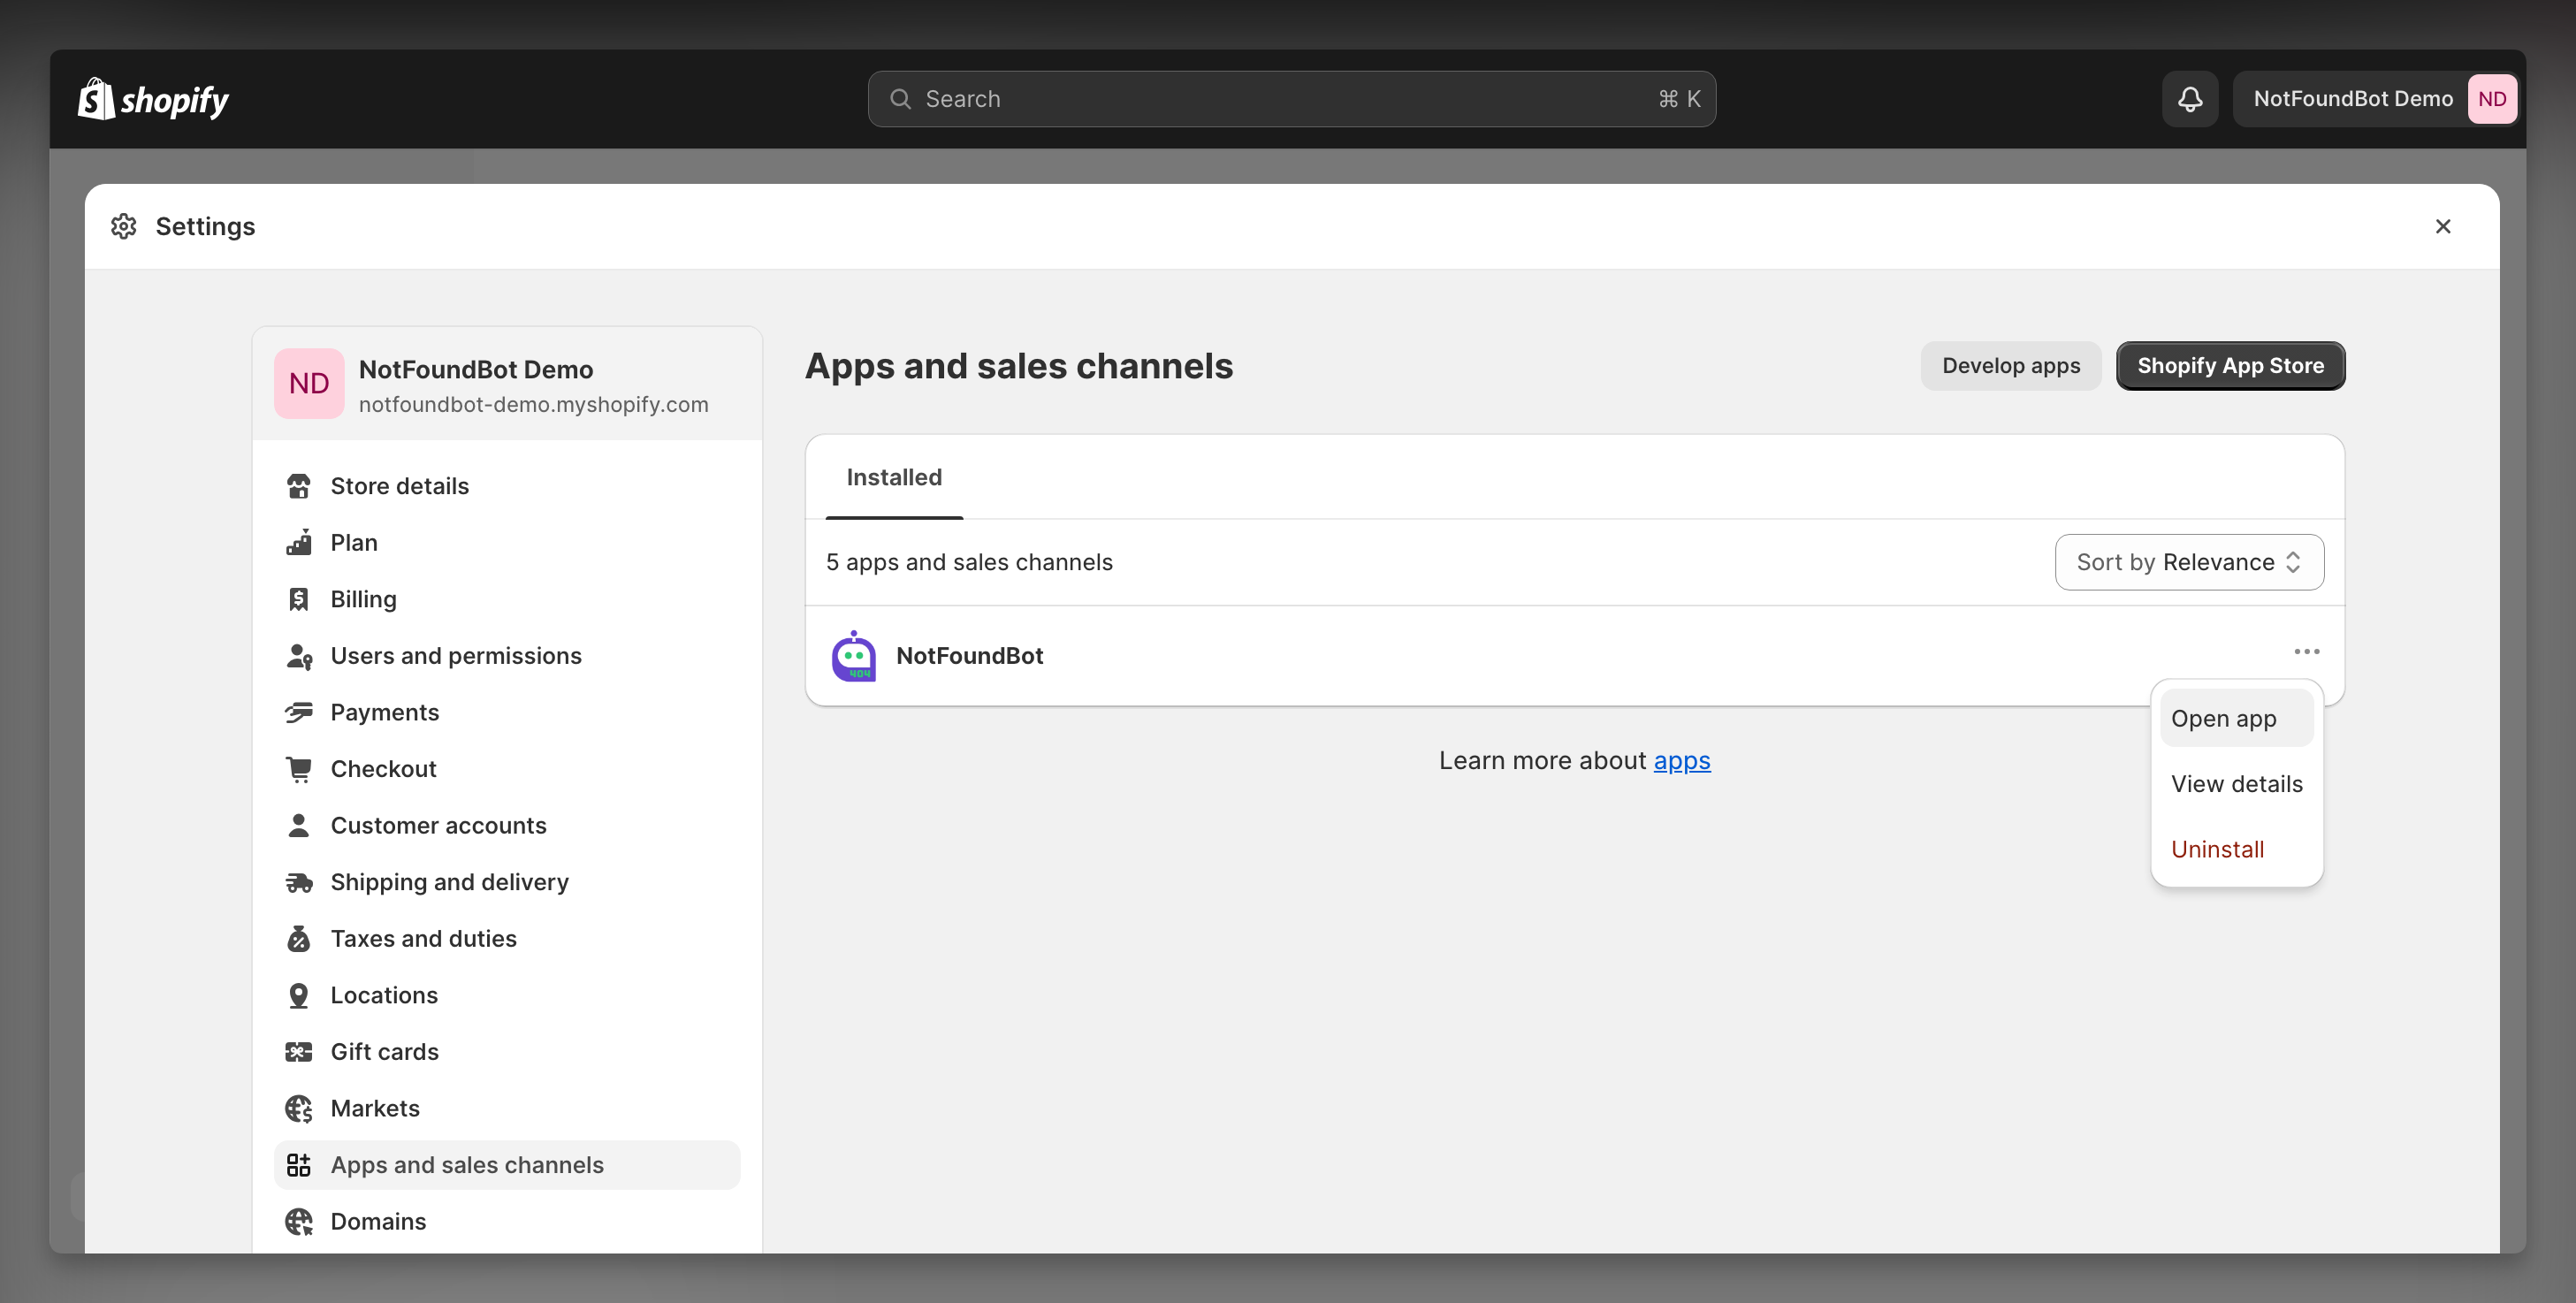
Task: Click the Settings title text
Action: pos(205,226)
